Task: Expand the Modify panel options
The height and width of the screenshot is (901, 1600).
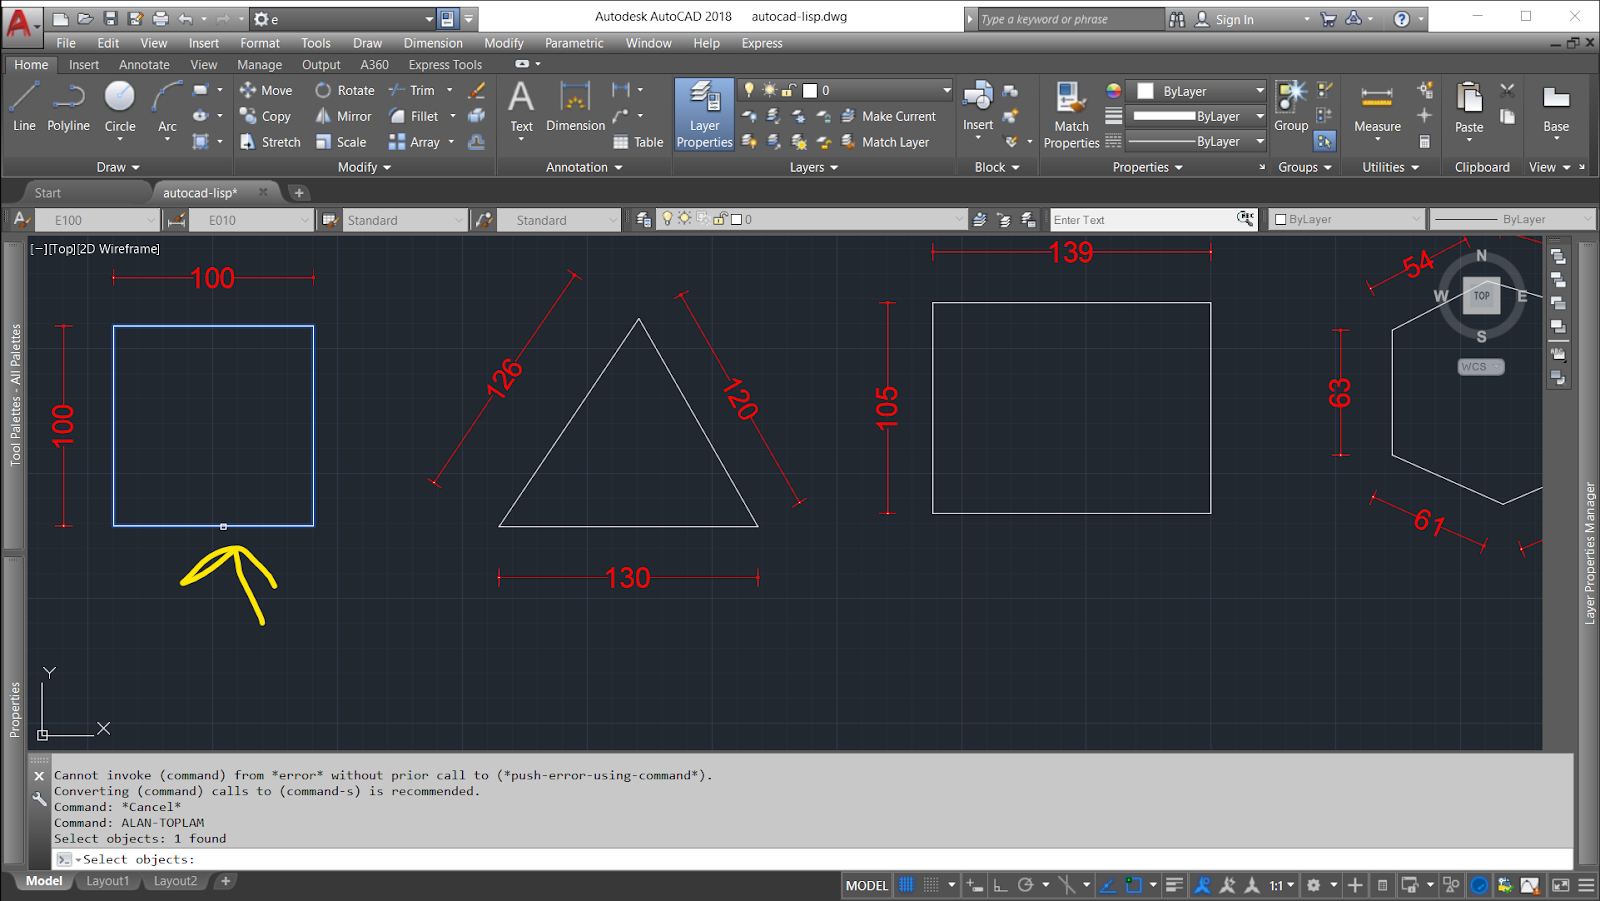Action: pyautogui.click(x=364, y=167)
